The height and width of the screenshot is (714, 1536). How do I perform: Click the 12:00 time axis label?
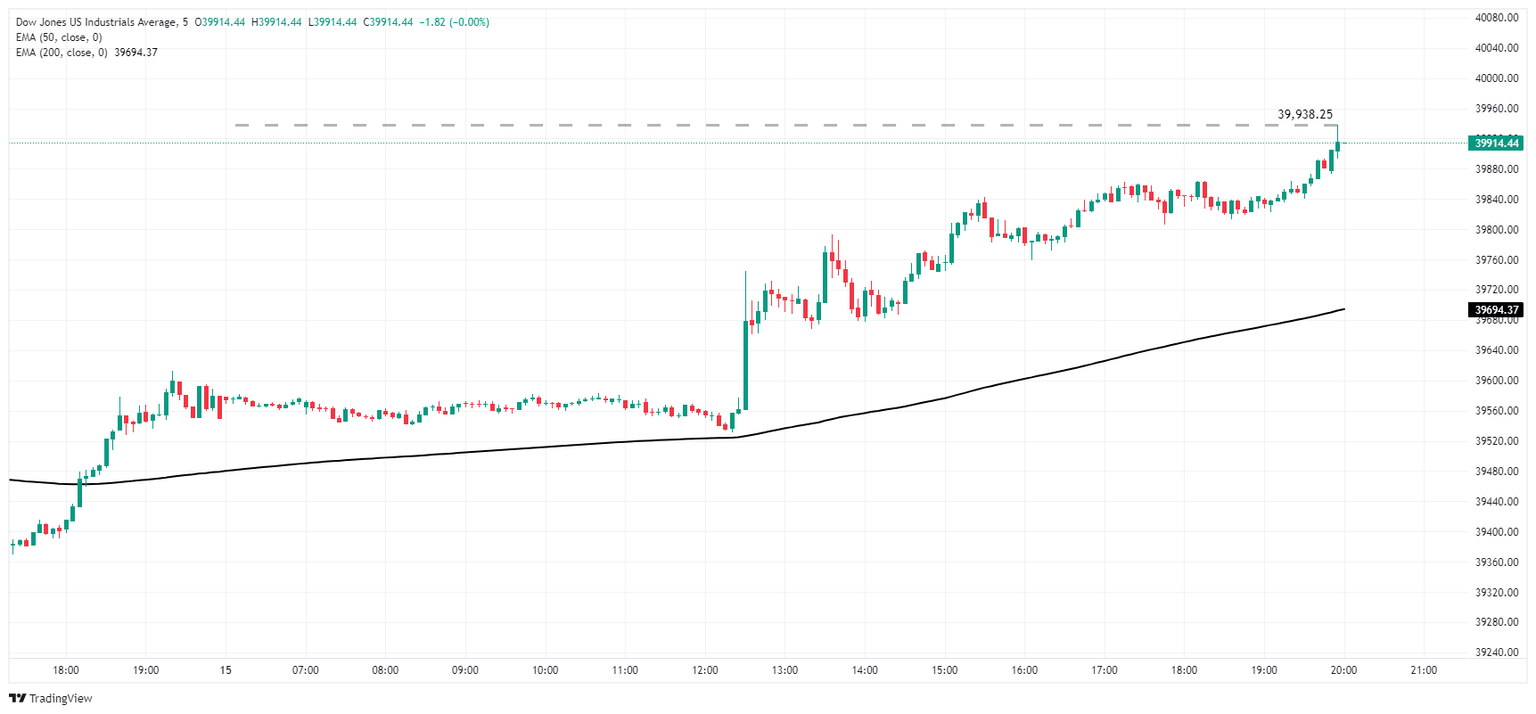click(705, 670)
